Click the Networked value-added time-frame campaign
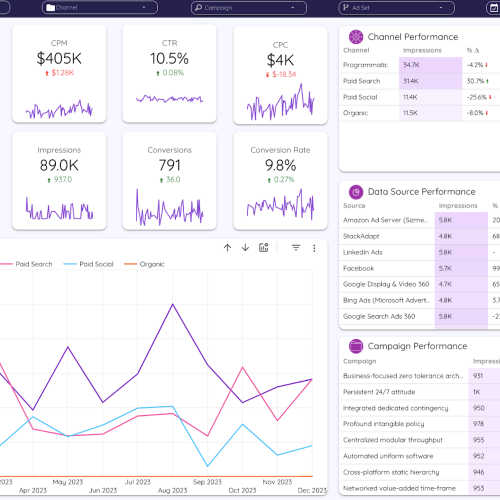This screenshot has width=500, height=500. coord(419,488)
